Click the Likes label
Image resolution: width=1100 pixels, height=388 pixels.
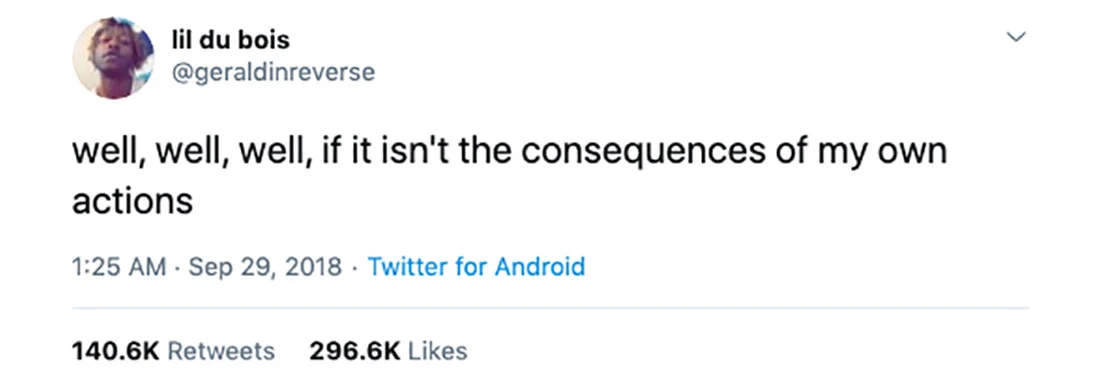438,350
